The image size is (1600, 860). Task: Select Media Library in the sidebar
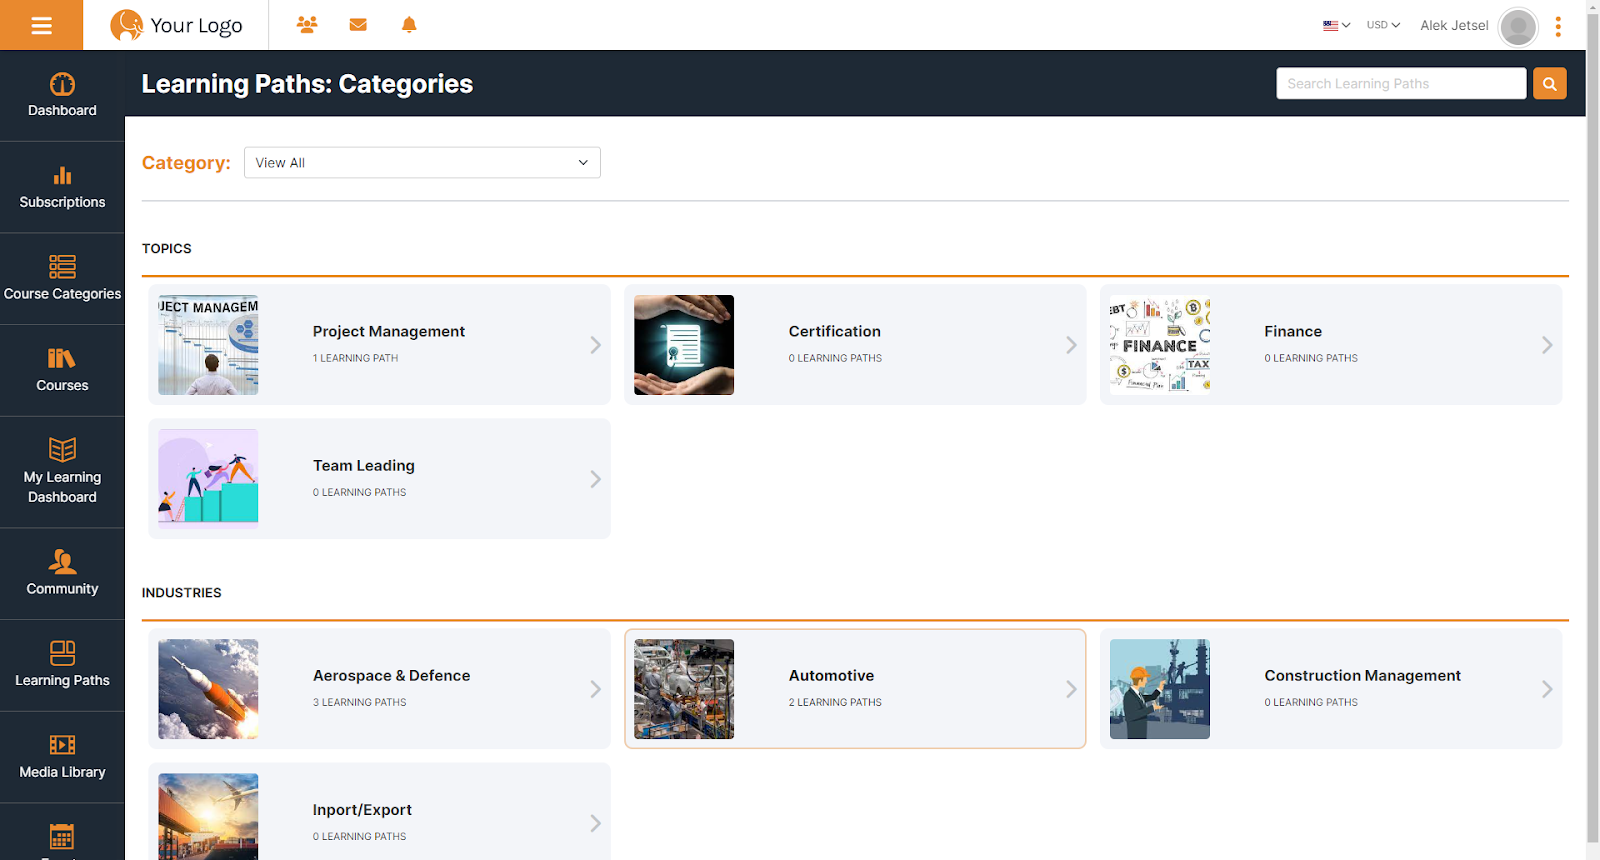[x=62, y=757]
